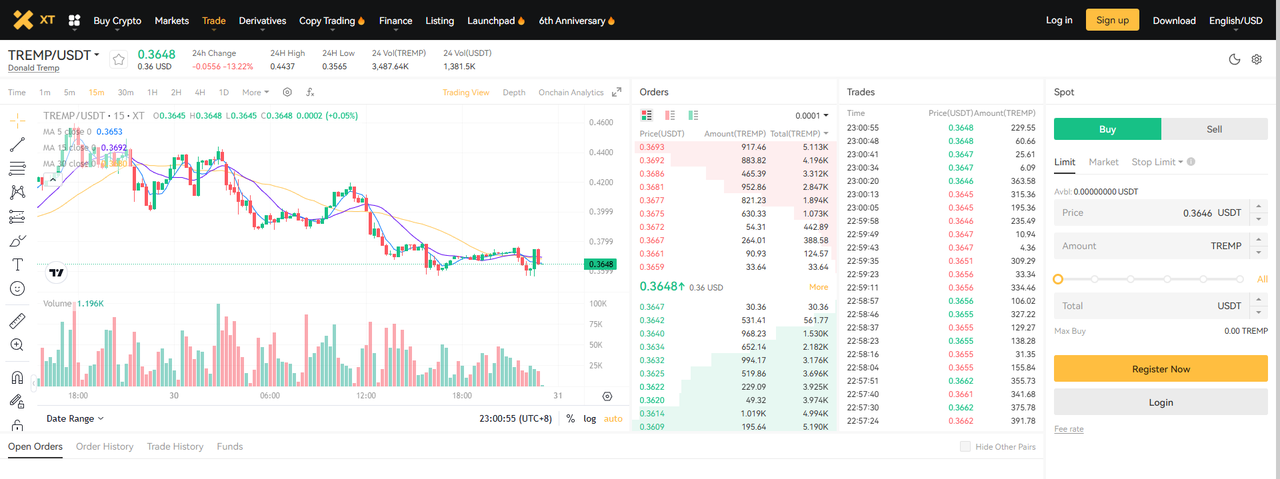Expand chart to fullscreen
Image resolution: width=1280 pixels, height=479 pixels.
617,92
